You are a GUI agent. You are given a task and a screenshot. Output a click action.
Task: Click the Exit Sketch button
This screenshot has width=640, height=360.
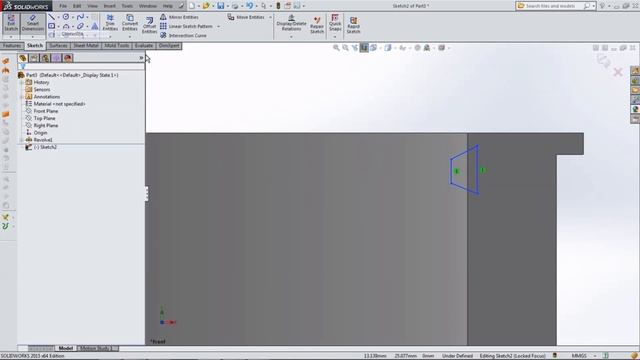pyautogui.click(x=11, y=23)
